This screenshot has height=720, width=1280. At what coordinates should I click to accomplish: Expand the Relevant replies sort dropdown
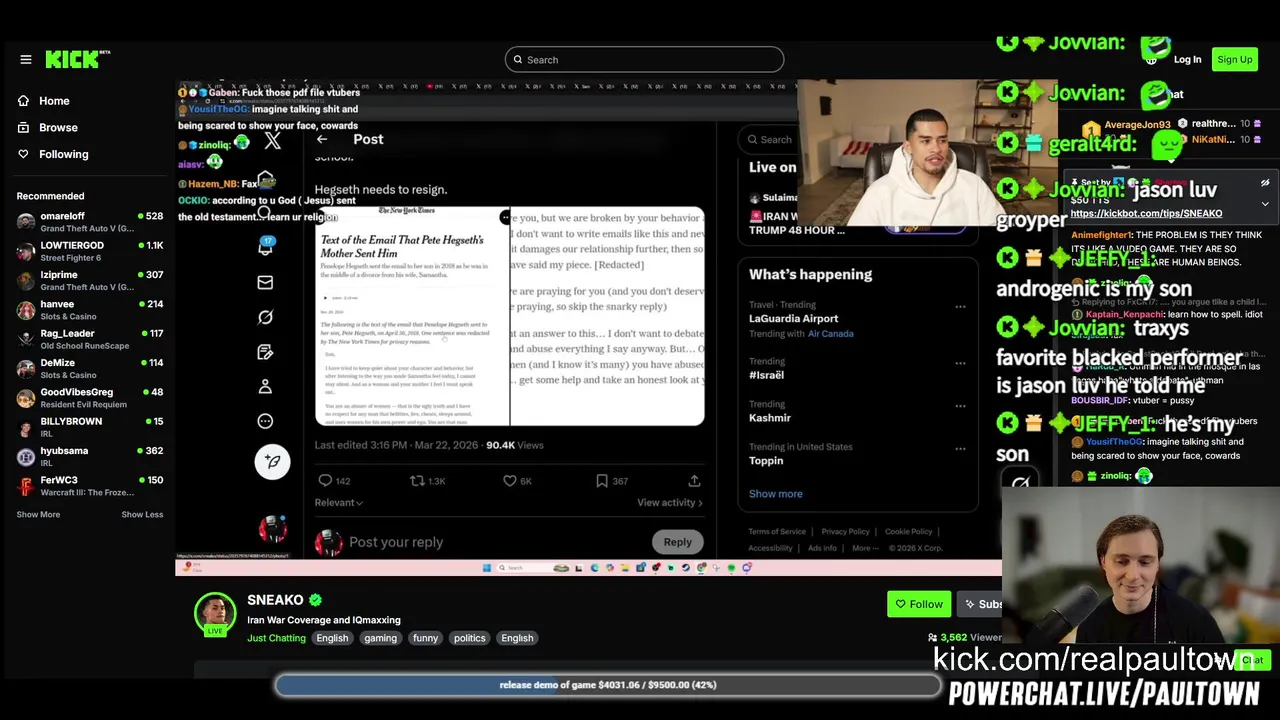point(339,503)
